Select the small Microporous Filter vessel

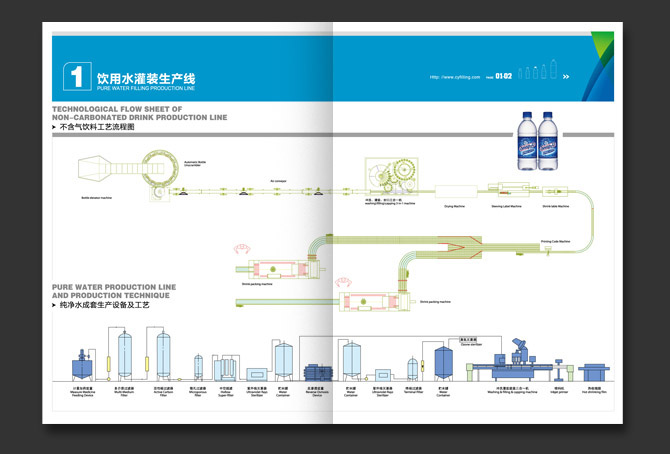click(x=198, y=368)
